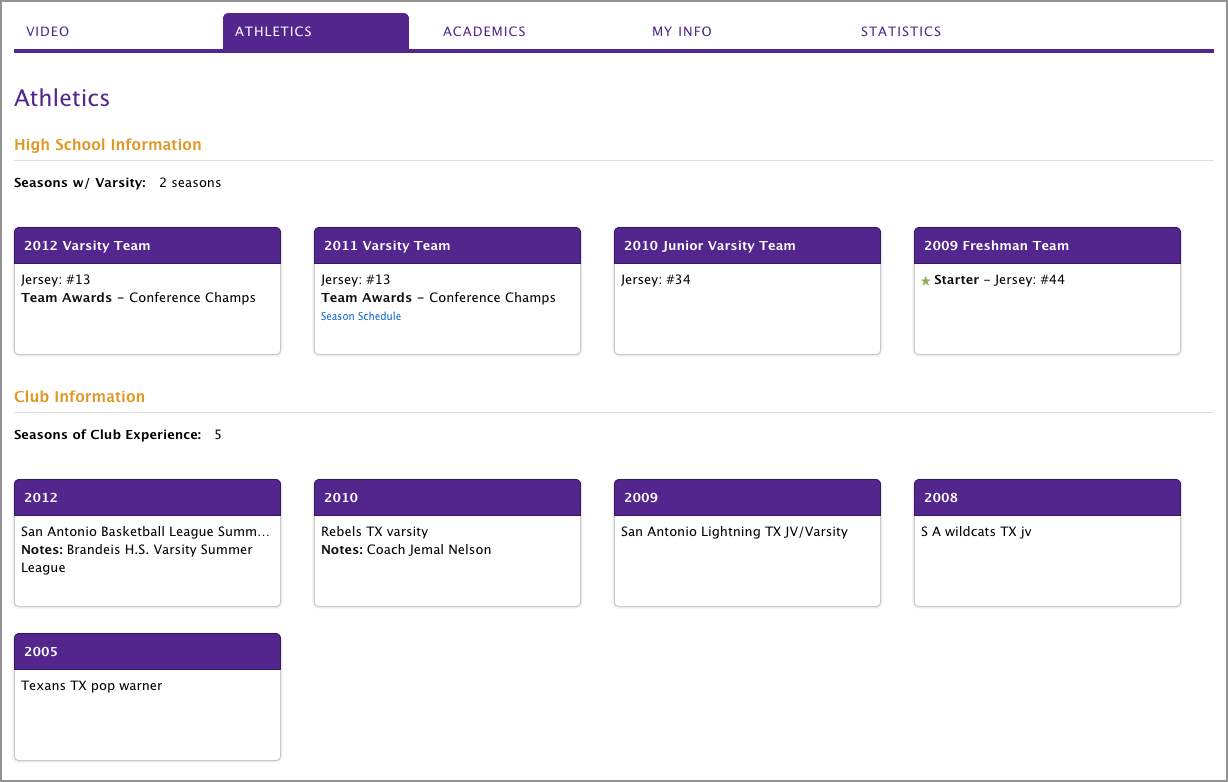The height and width of the screenshot is (782, 1228).
Task: Click the Athletics page heading
Action: coord(62,98)
